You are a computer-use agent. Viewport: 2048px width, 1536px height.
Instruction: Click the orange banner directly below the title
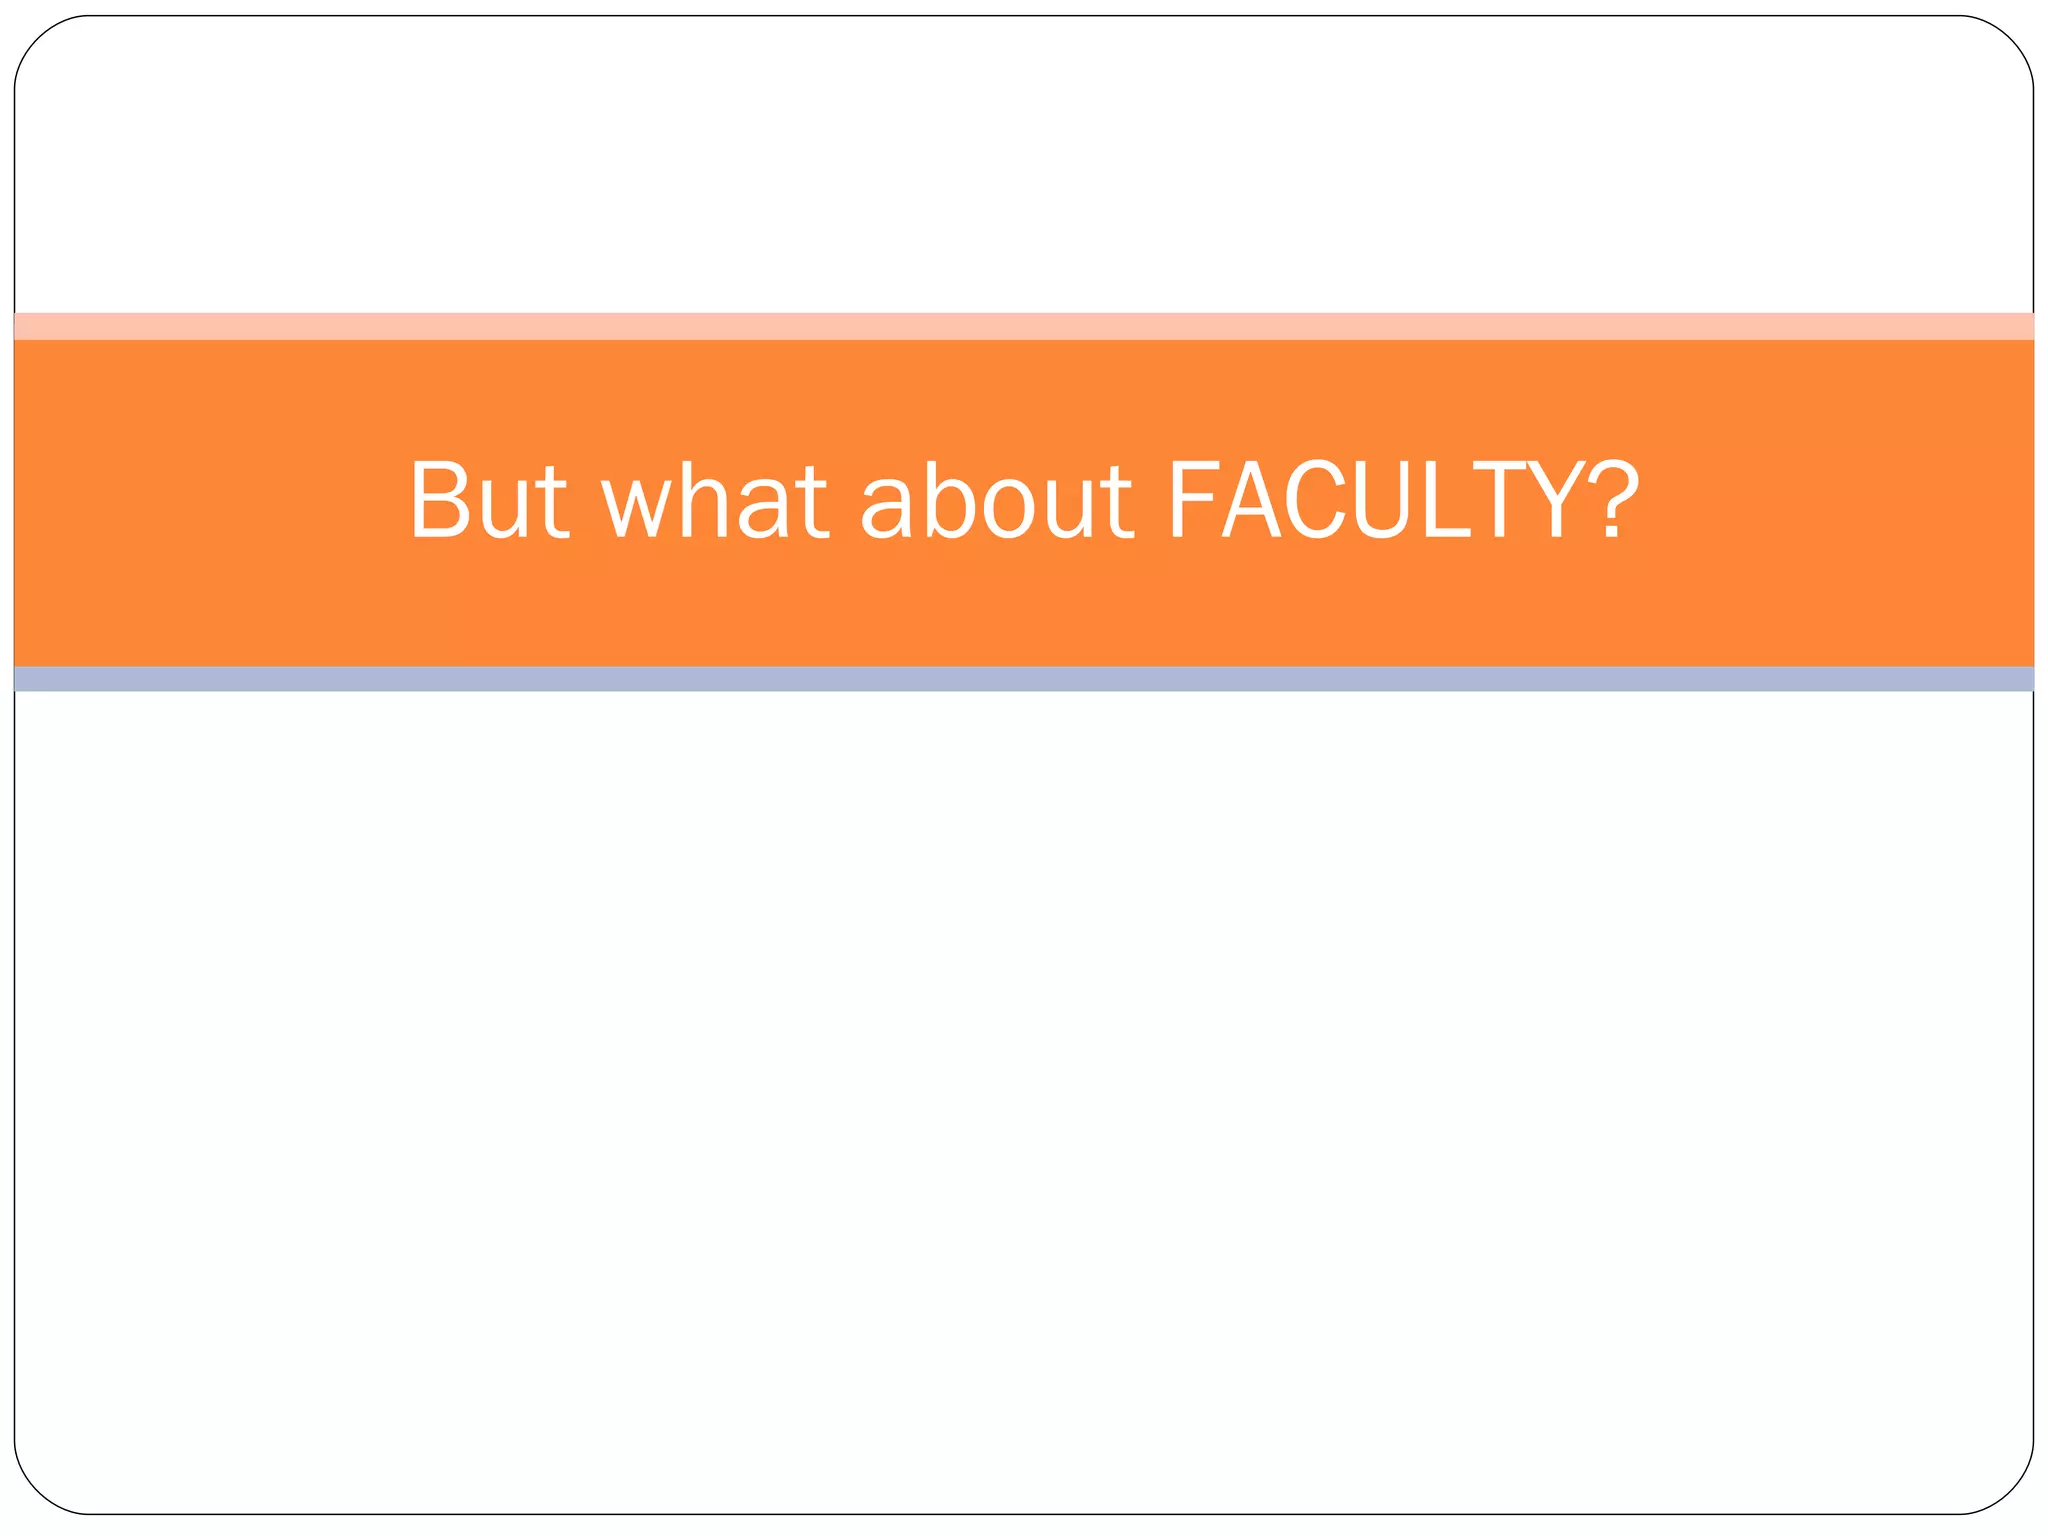[1024, 610]
